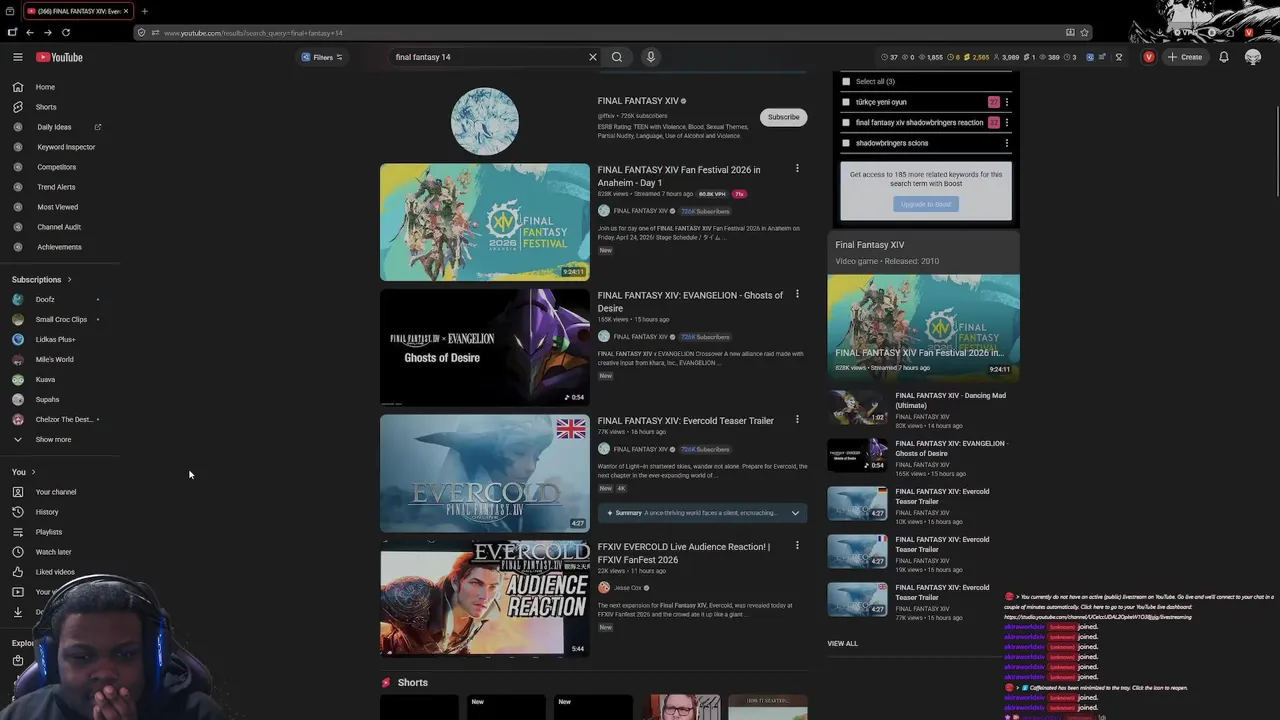
Task: Open the vidIQ red V extension icon
Action: pos(1149,57)
